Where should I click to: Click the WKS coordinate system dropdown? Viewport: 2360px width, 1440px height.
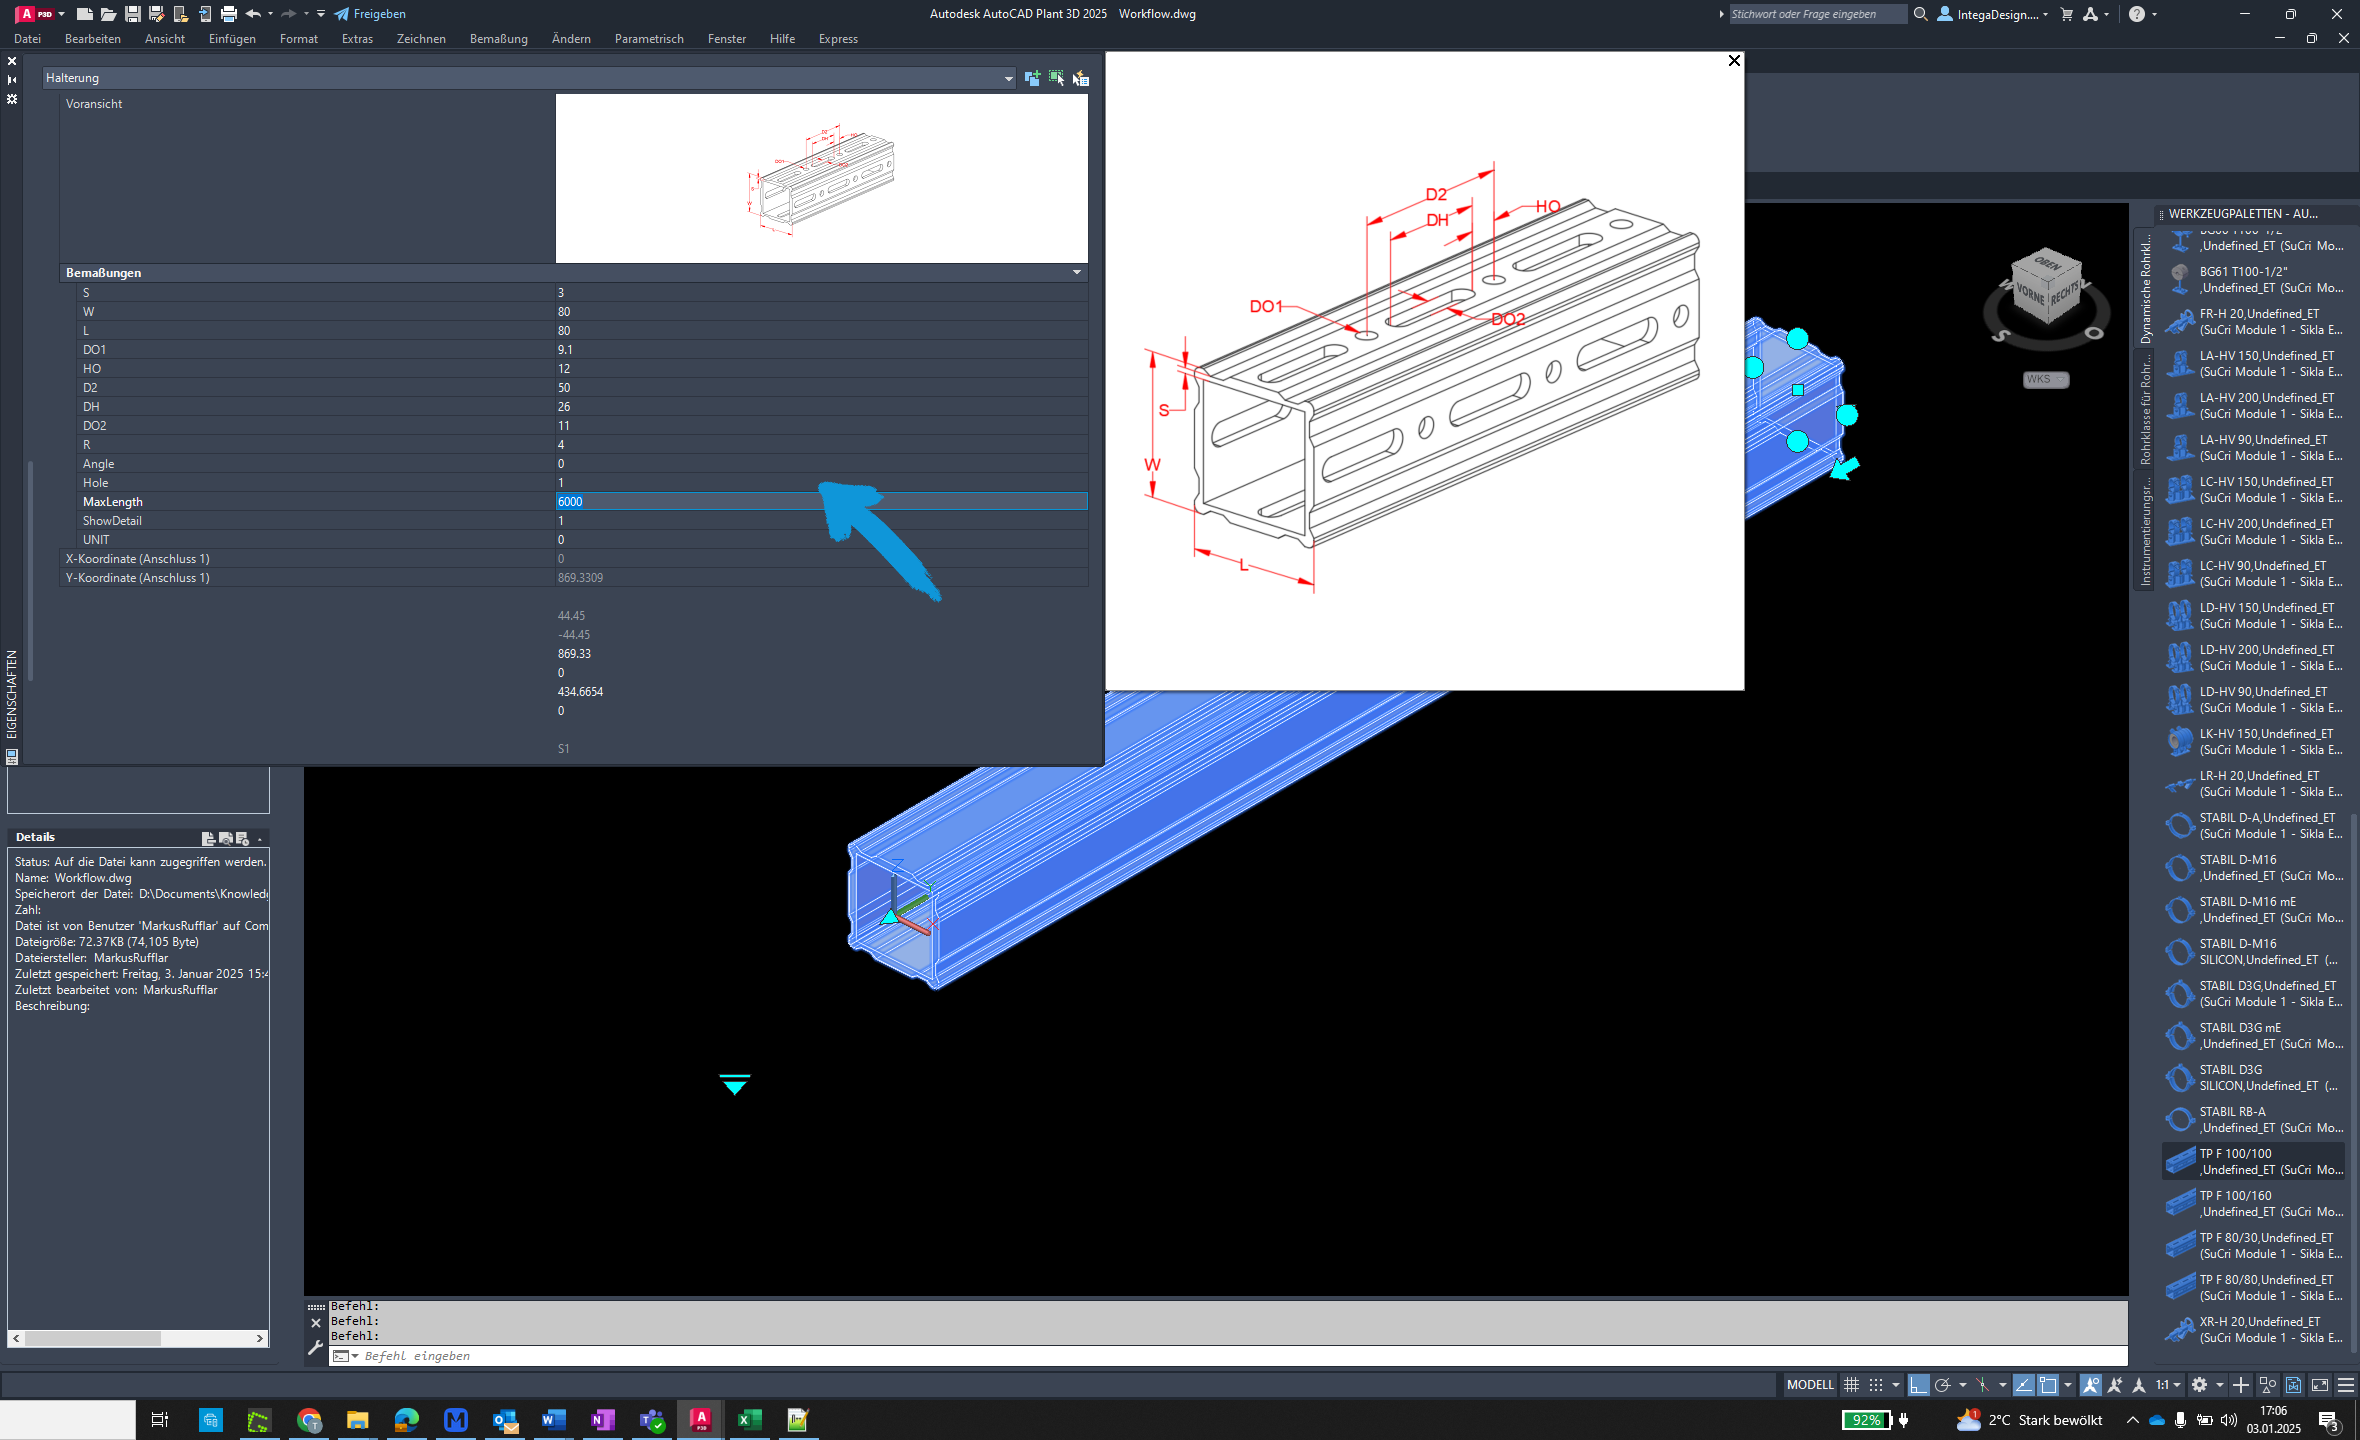point(2045,380)
